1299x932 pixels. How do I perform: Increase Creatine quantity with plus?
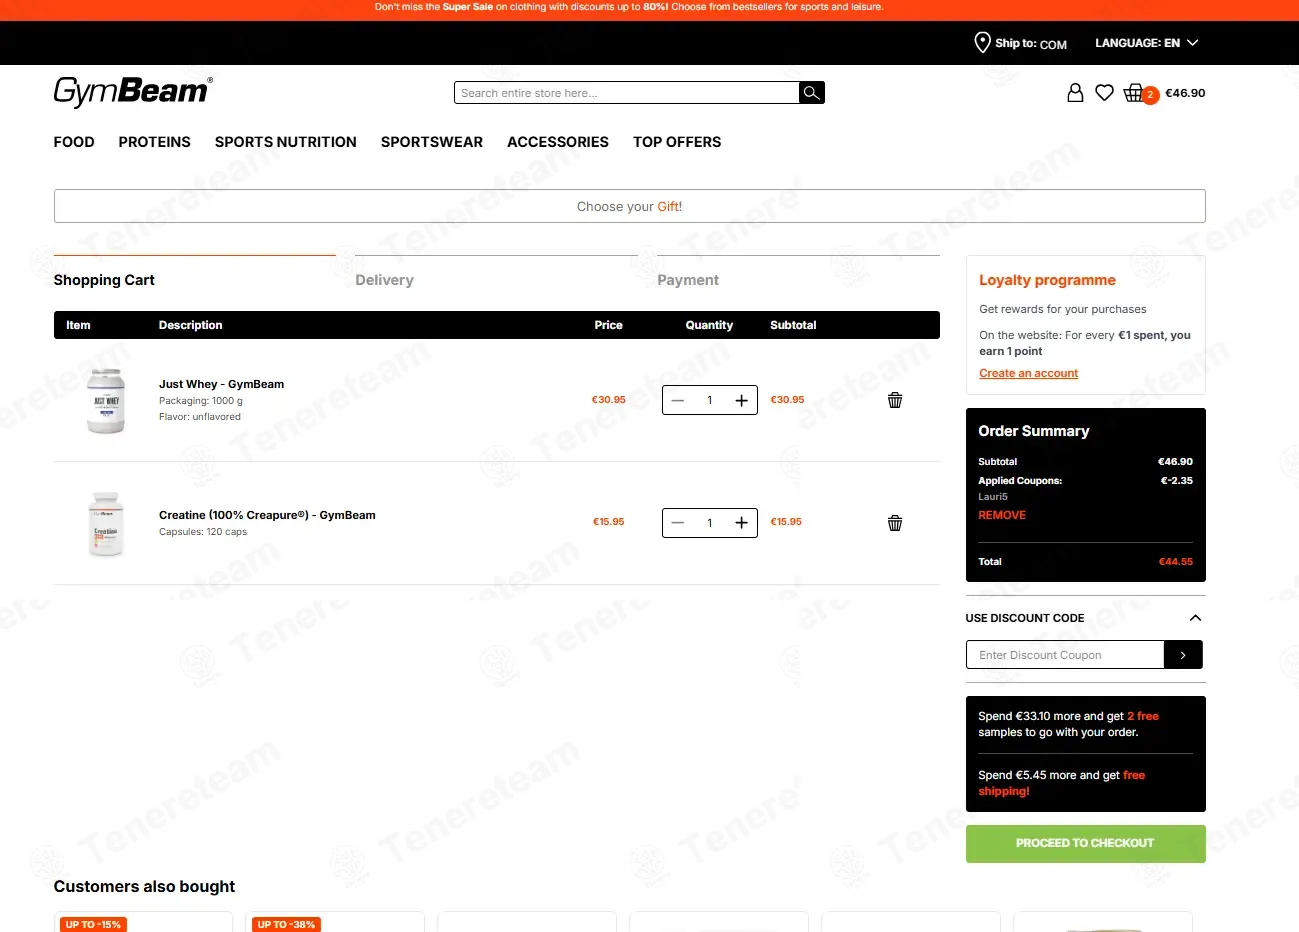coord(741,523)
